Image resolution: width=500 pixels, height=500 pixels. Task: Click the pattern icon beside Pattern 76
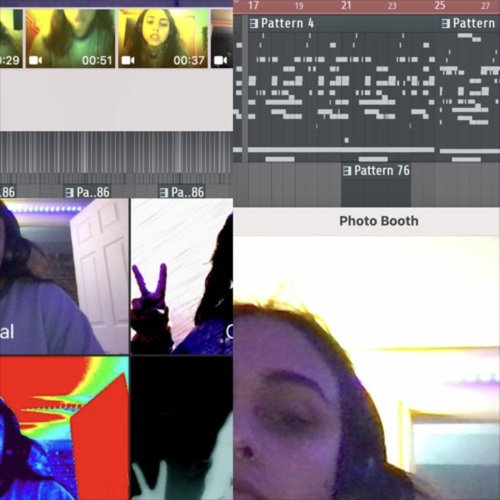(x=347, y=171)
